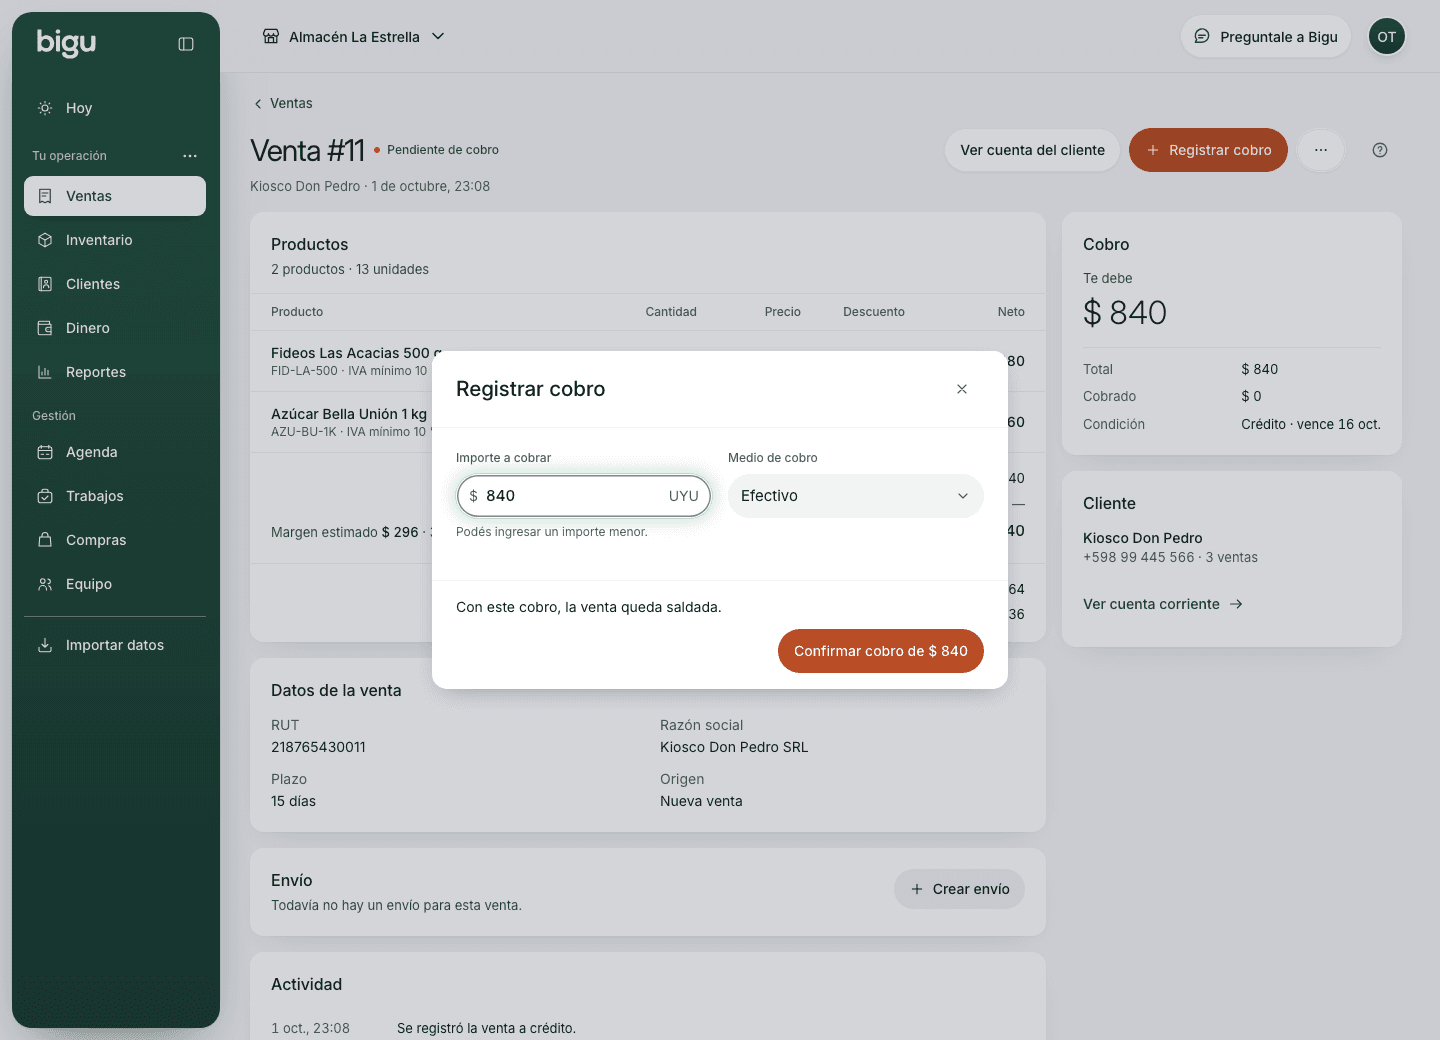Go to Ventas in the sidebar
The width and height of the screenshot is (1440, 1040).
click(x=115, y=196)
